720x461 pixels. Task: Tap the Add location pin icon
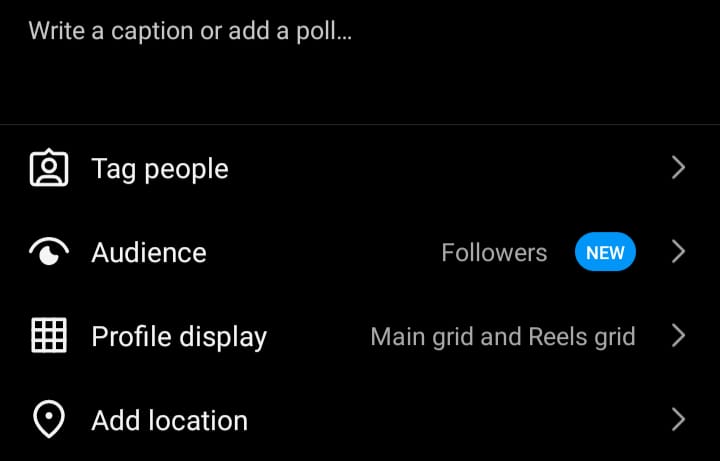click(x=49, y=419)
